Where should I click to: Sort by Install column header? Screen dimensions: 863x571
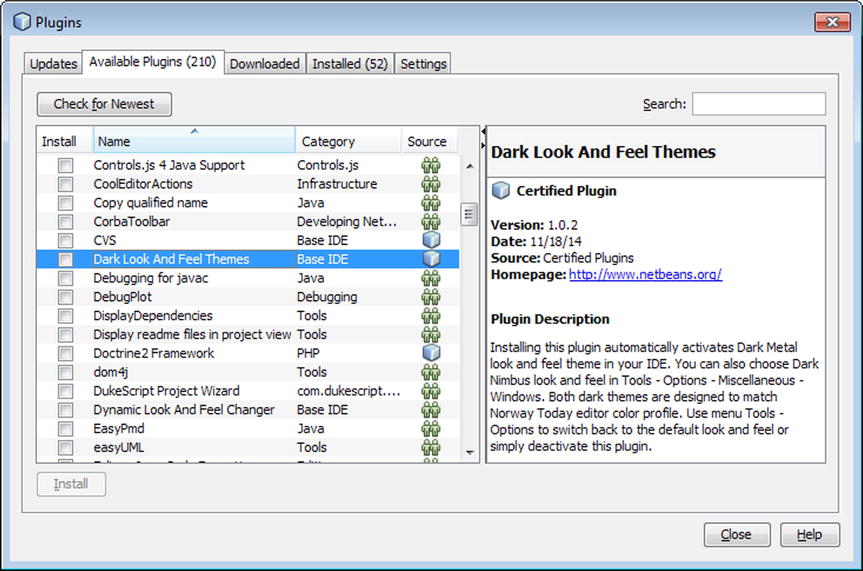pyautogui.click(x=65, y=141)
